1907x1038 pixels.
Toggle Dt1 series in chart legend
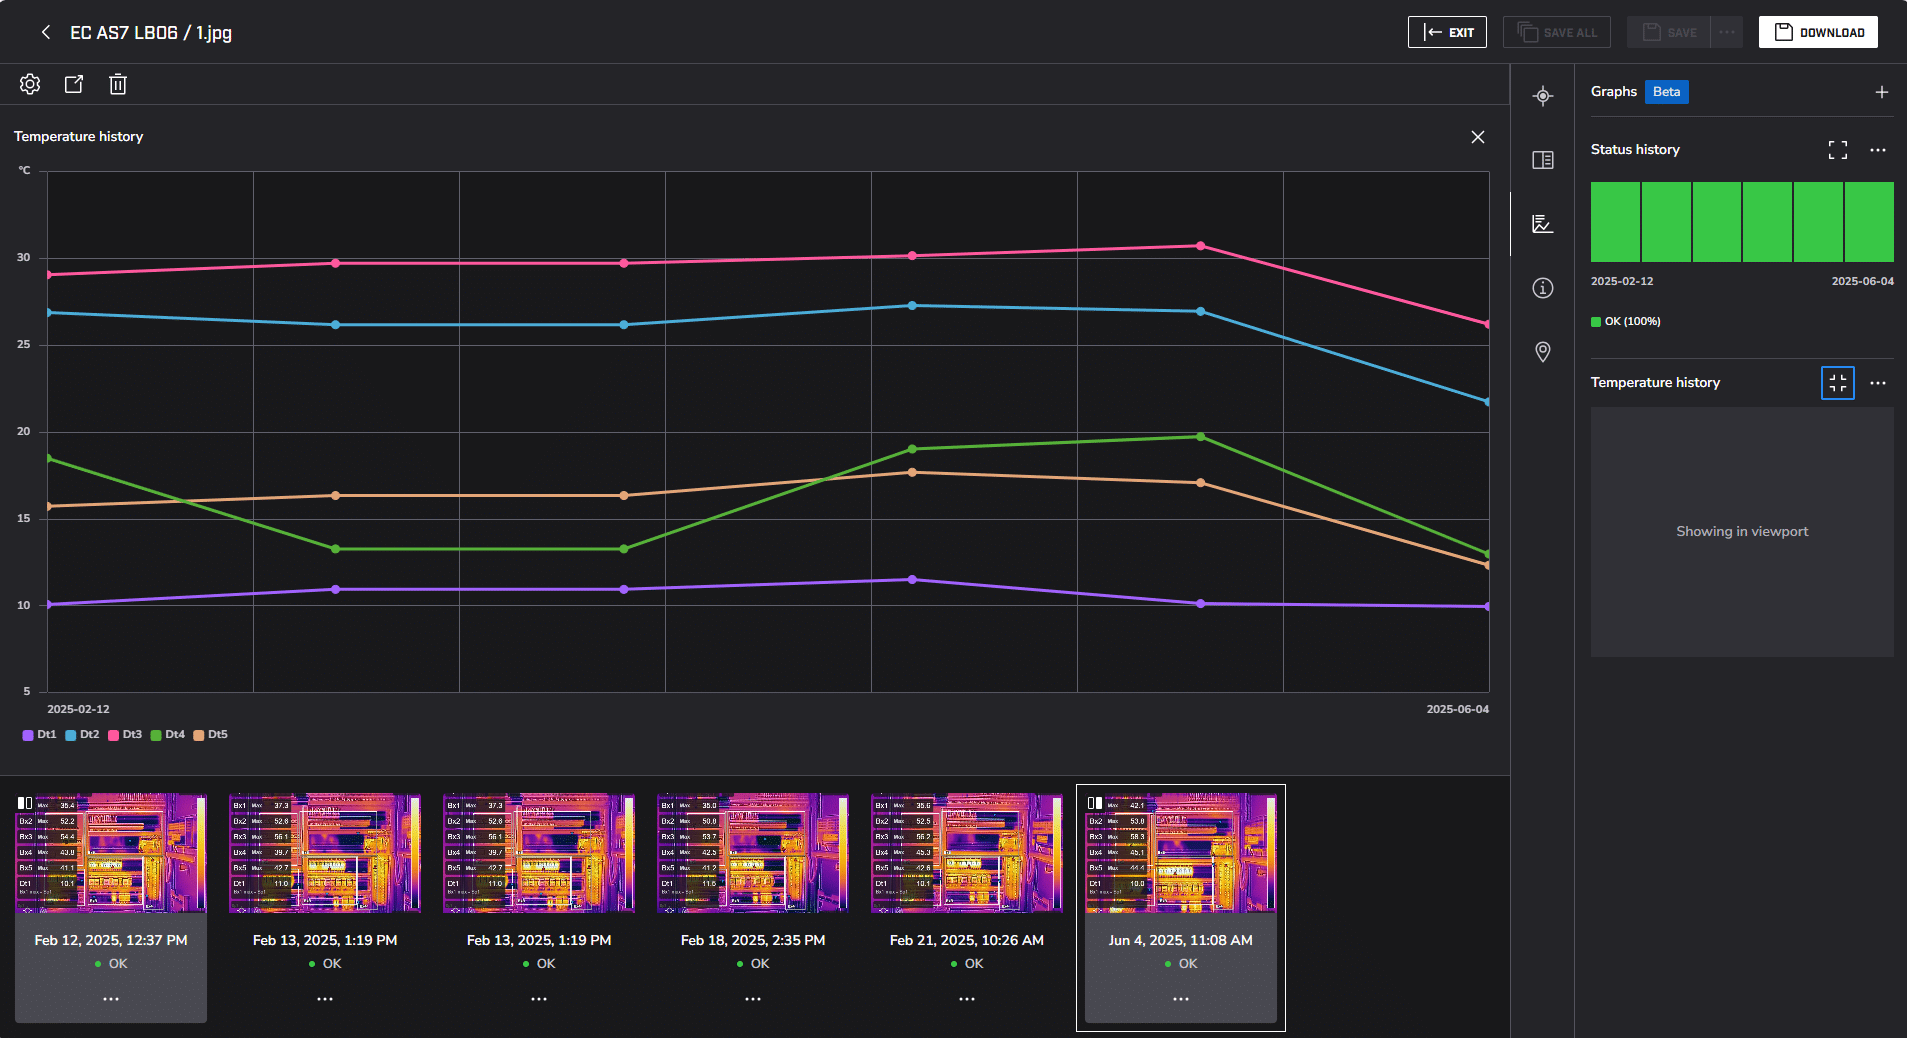(x=40, y=735)
